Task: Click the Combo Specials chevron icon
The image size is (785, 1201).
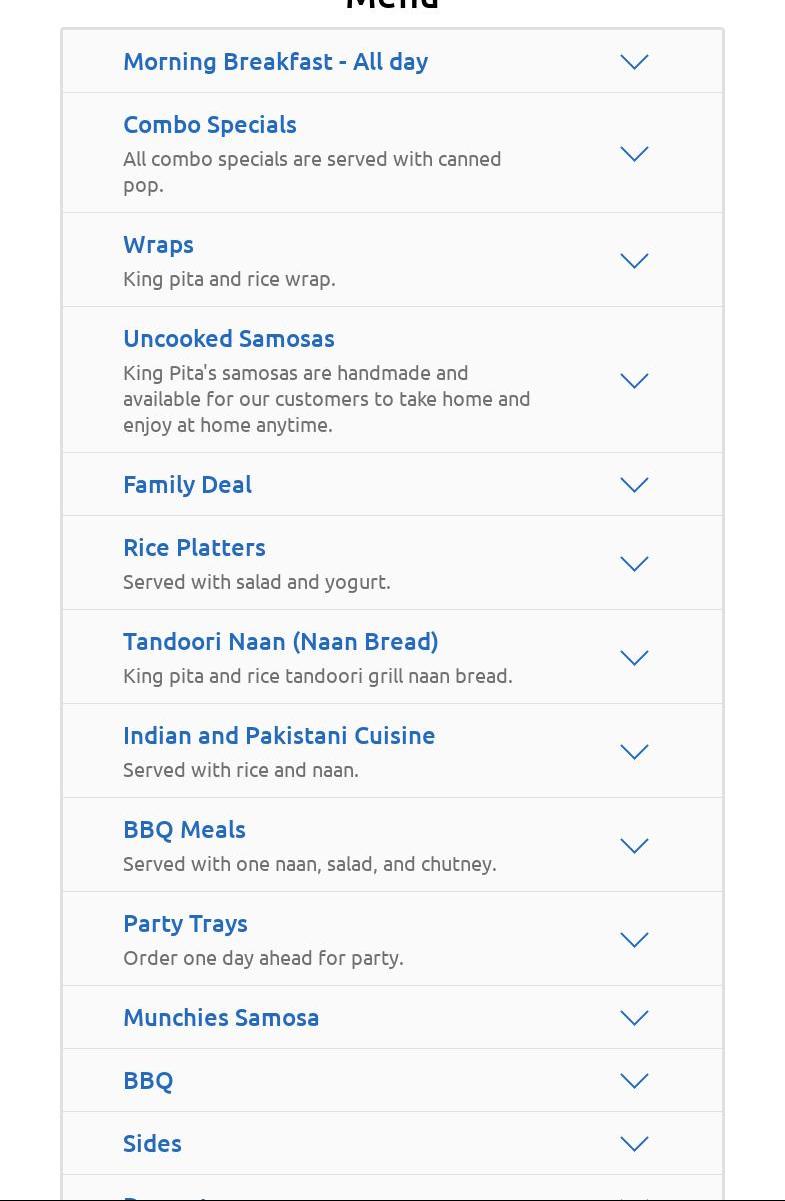Action: [x=634, y=154]
